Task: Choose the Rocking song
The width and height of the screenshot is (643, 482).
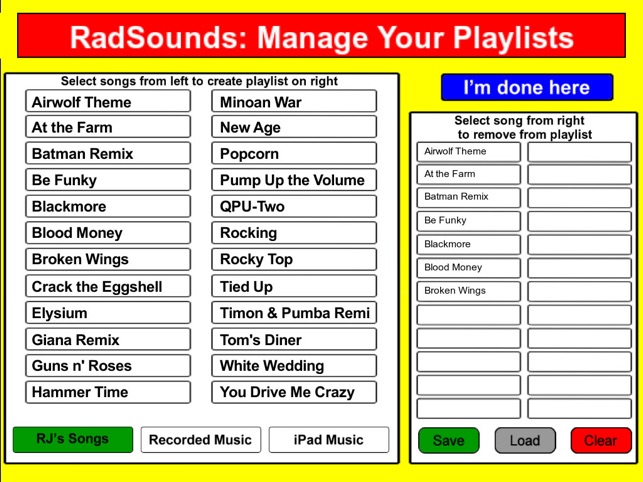Action: click(x=294, y=233)
